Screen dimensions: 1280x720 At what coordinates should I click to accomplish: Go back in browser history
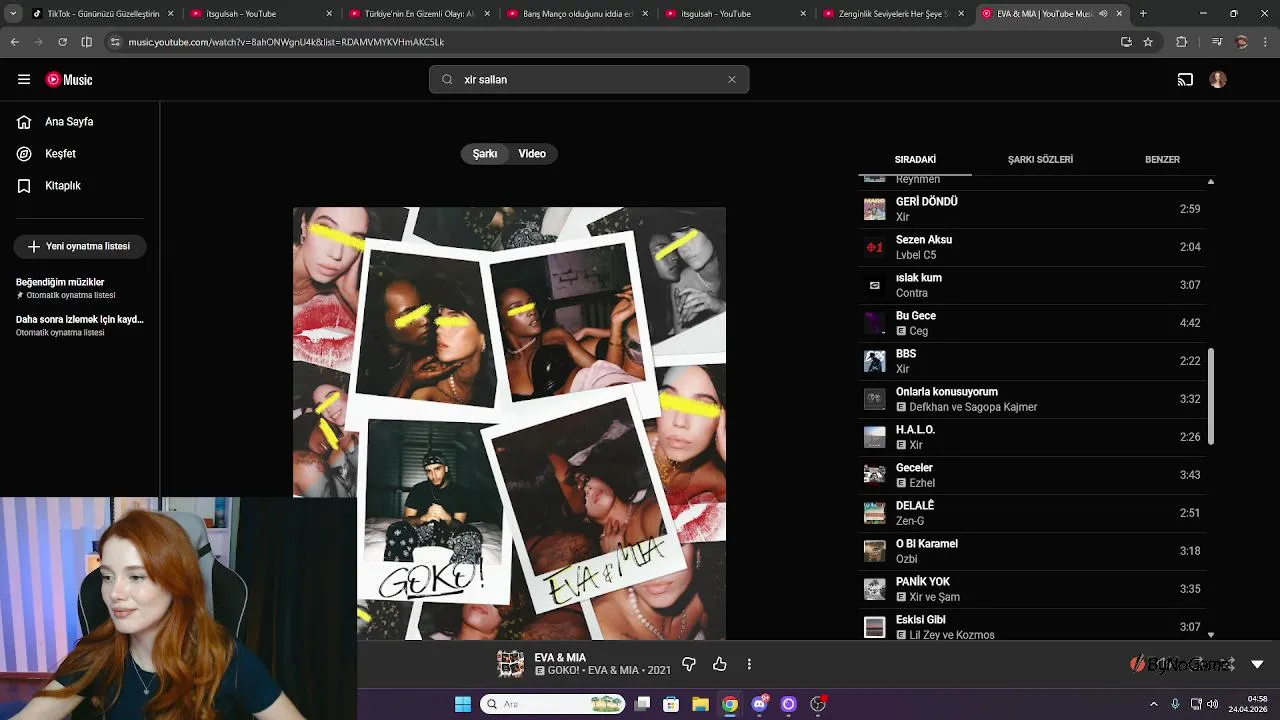click(x=15, y=42)
